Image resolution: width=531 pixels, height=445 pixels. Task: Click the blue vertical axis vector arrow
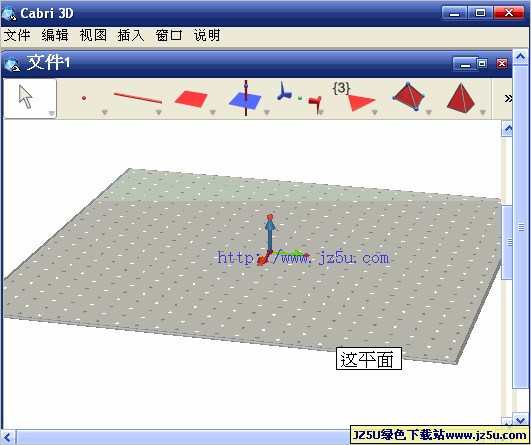click(270, 236)
